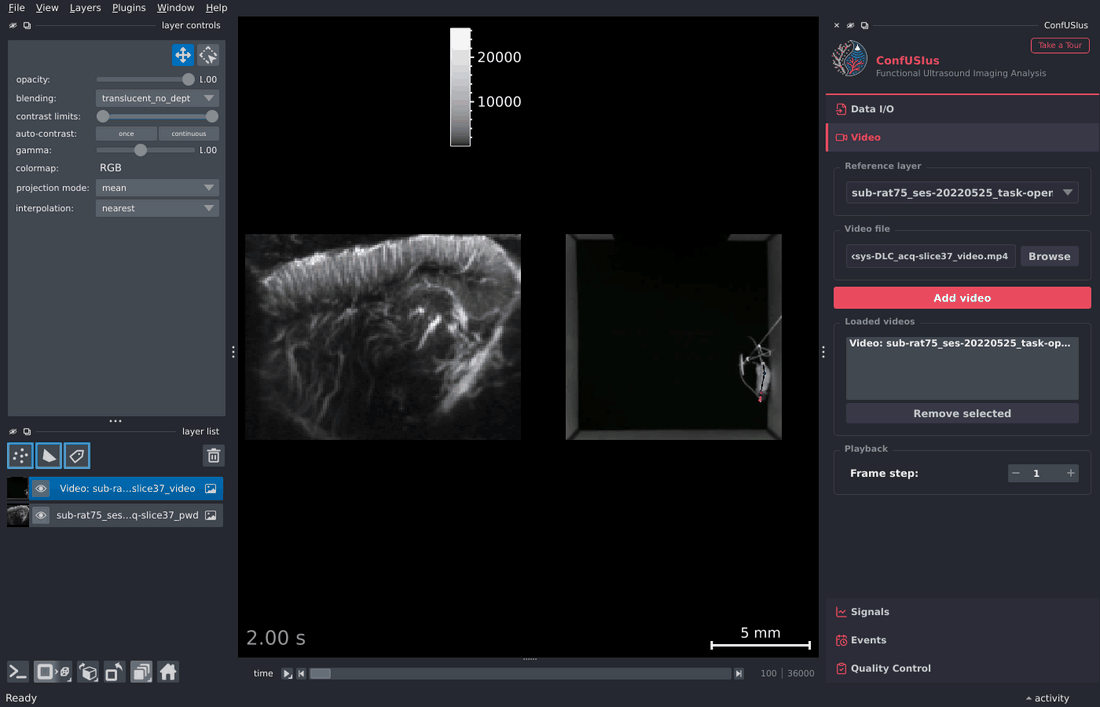Click contrast limits right handle
The height and width of the screenshot is (707, 1100).
(x=212, y=116)
